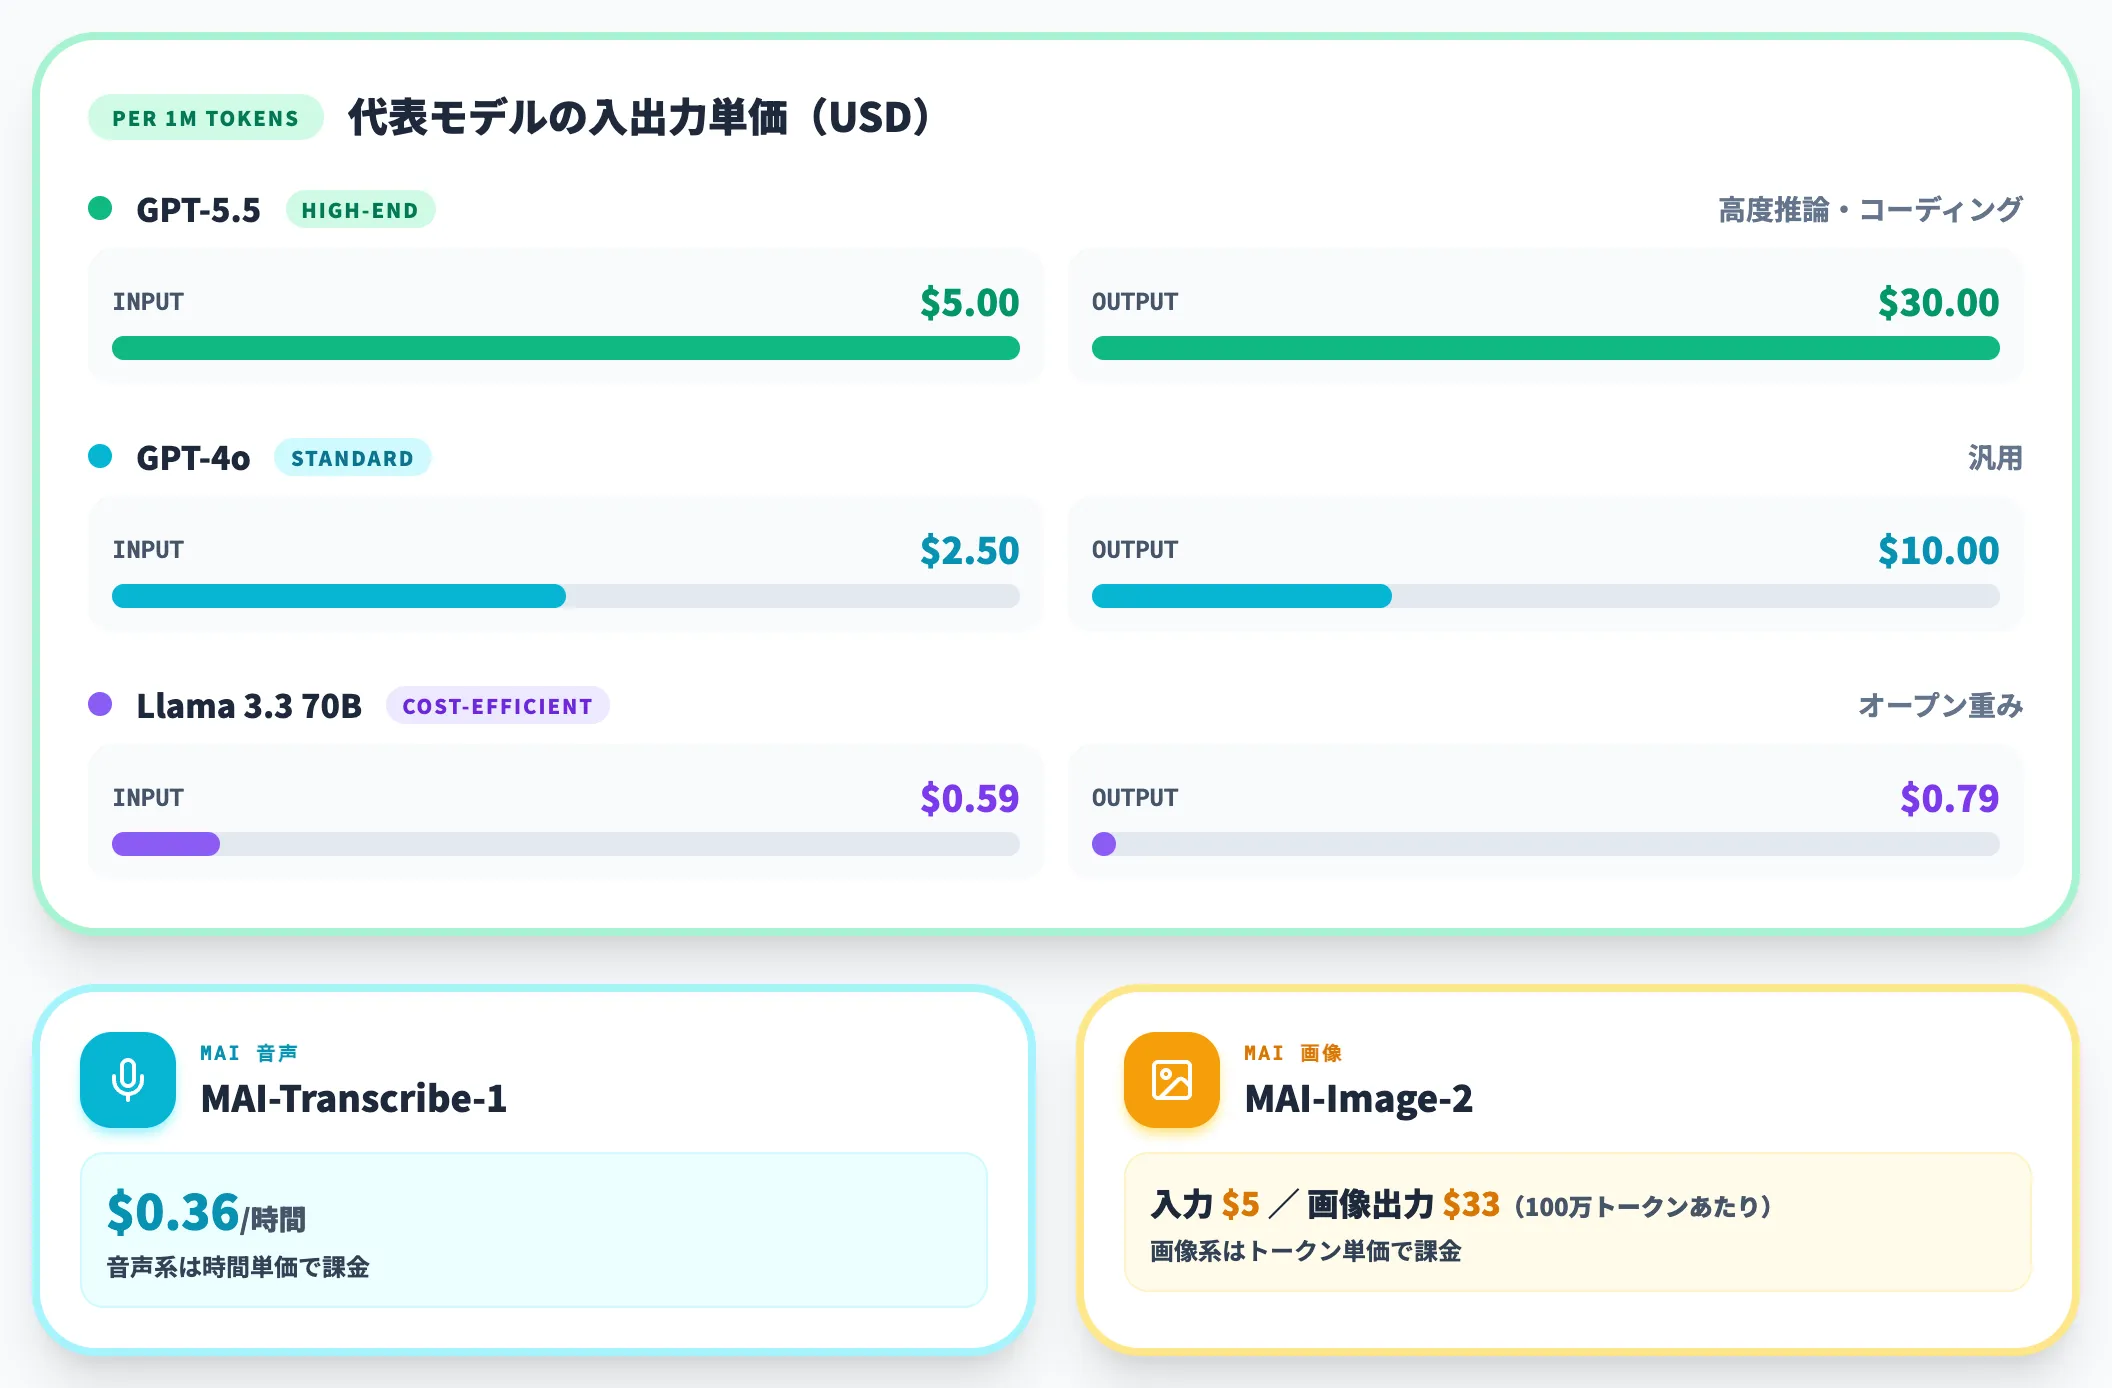Click the HIGH-END tag
The height and width of the screenshot is (1388, 2112).
click(360, 210)
